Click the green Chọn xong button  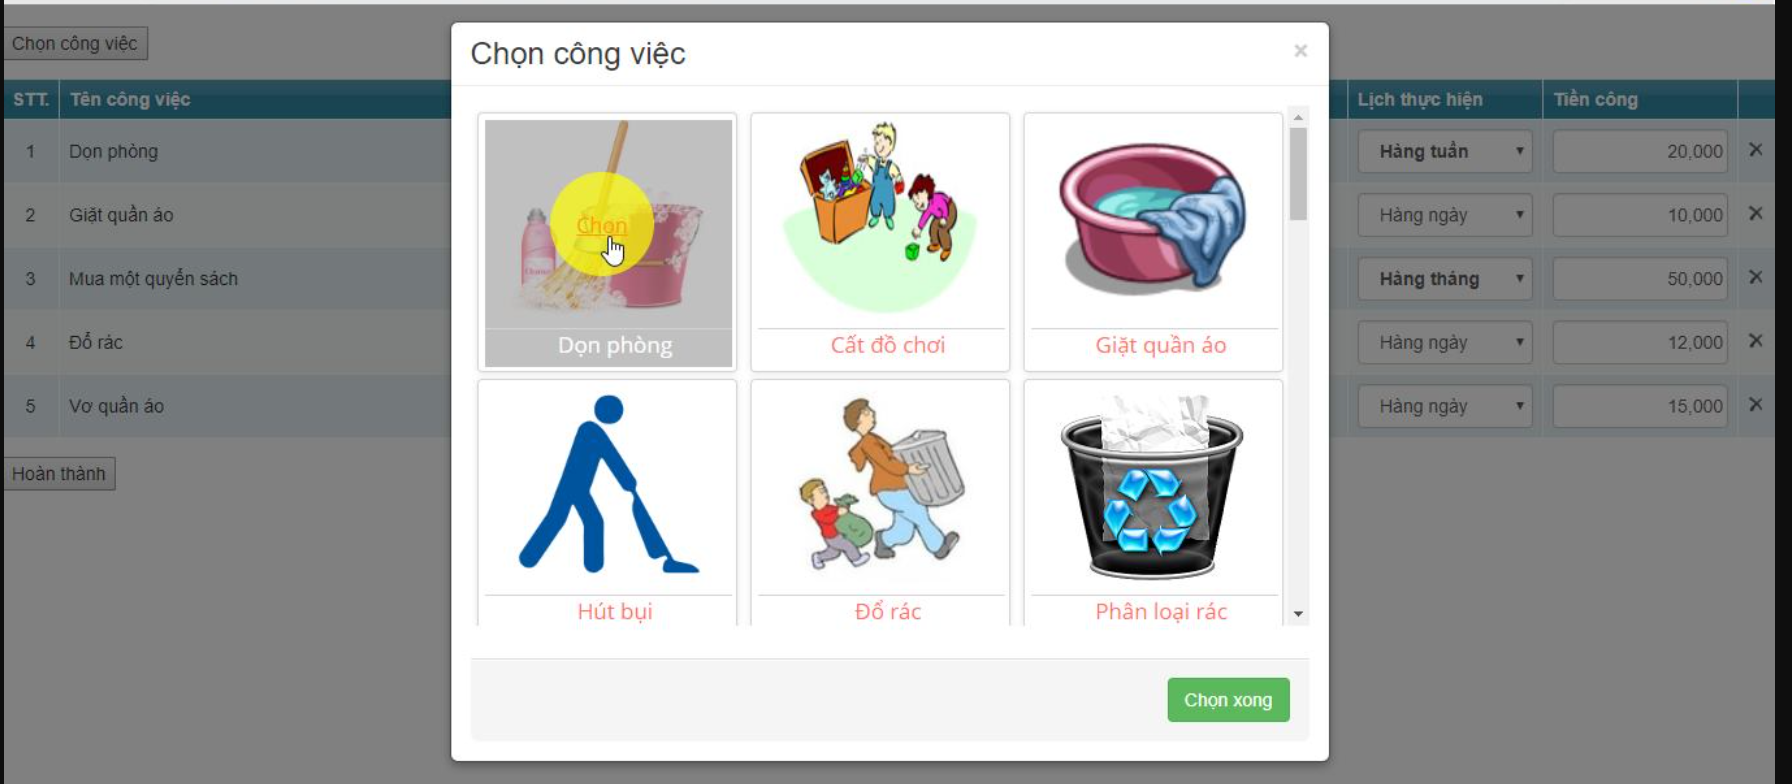[x=1228, y=700]
